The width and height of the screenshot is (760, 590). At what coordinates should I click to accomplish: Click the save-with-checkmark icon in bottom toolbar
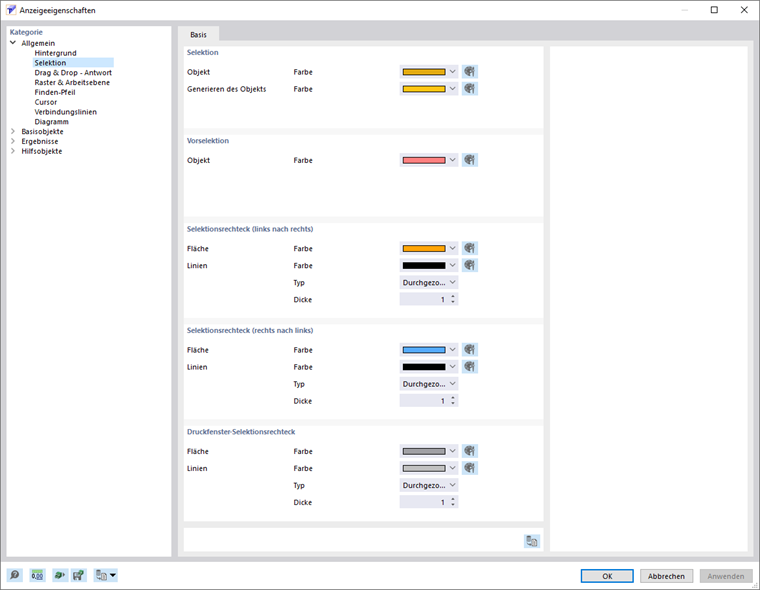click(x=79, y=575)
